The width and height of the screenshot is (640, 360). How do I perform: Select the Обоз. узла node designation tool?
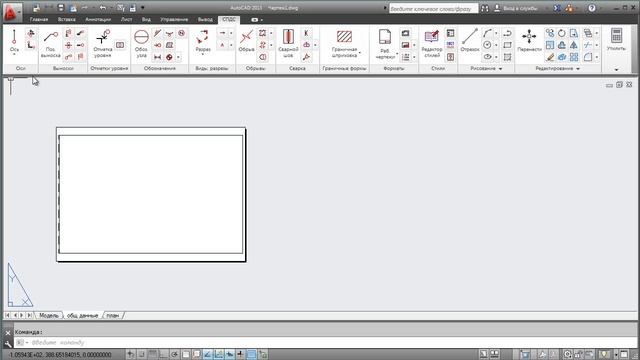[x=141, y=44]
